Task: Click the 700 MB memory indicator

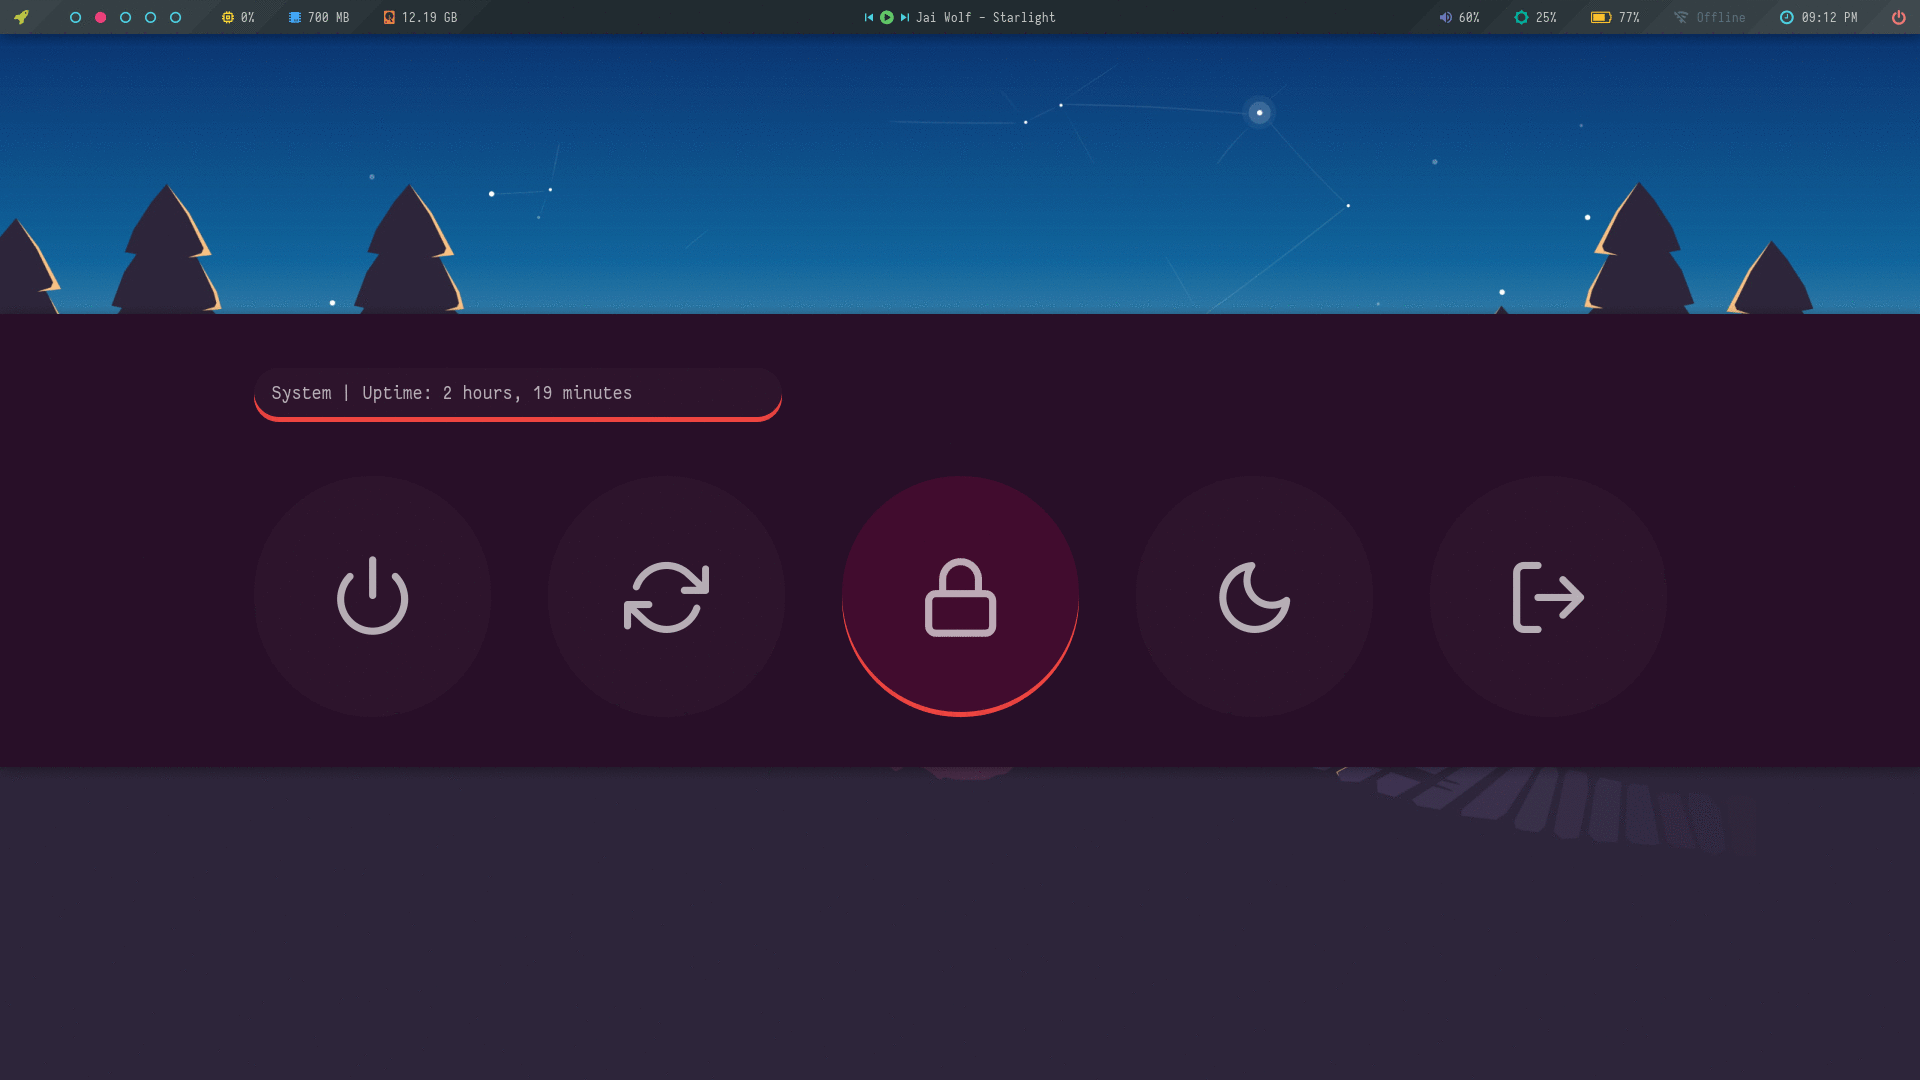Action: click(x=319, y=17)
